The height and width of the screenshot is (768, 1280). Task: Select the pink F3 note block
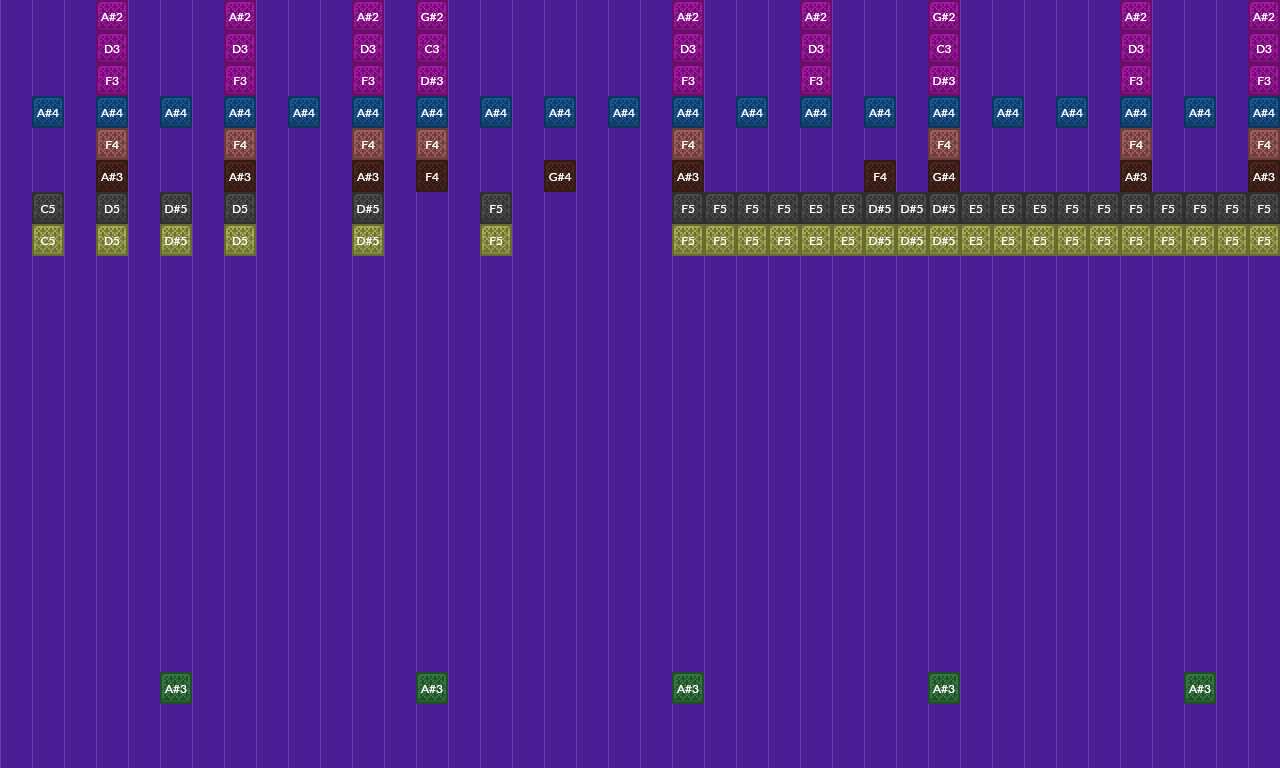pos(111,80)
